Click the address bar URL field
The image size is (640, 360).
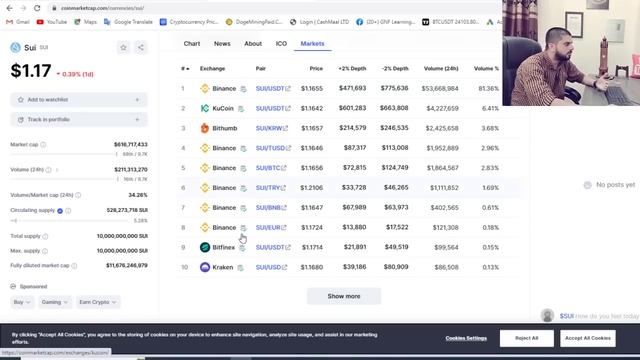coord(273,8)
